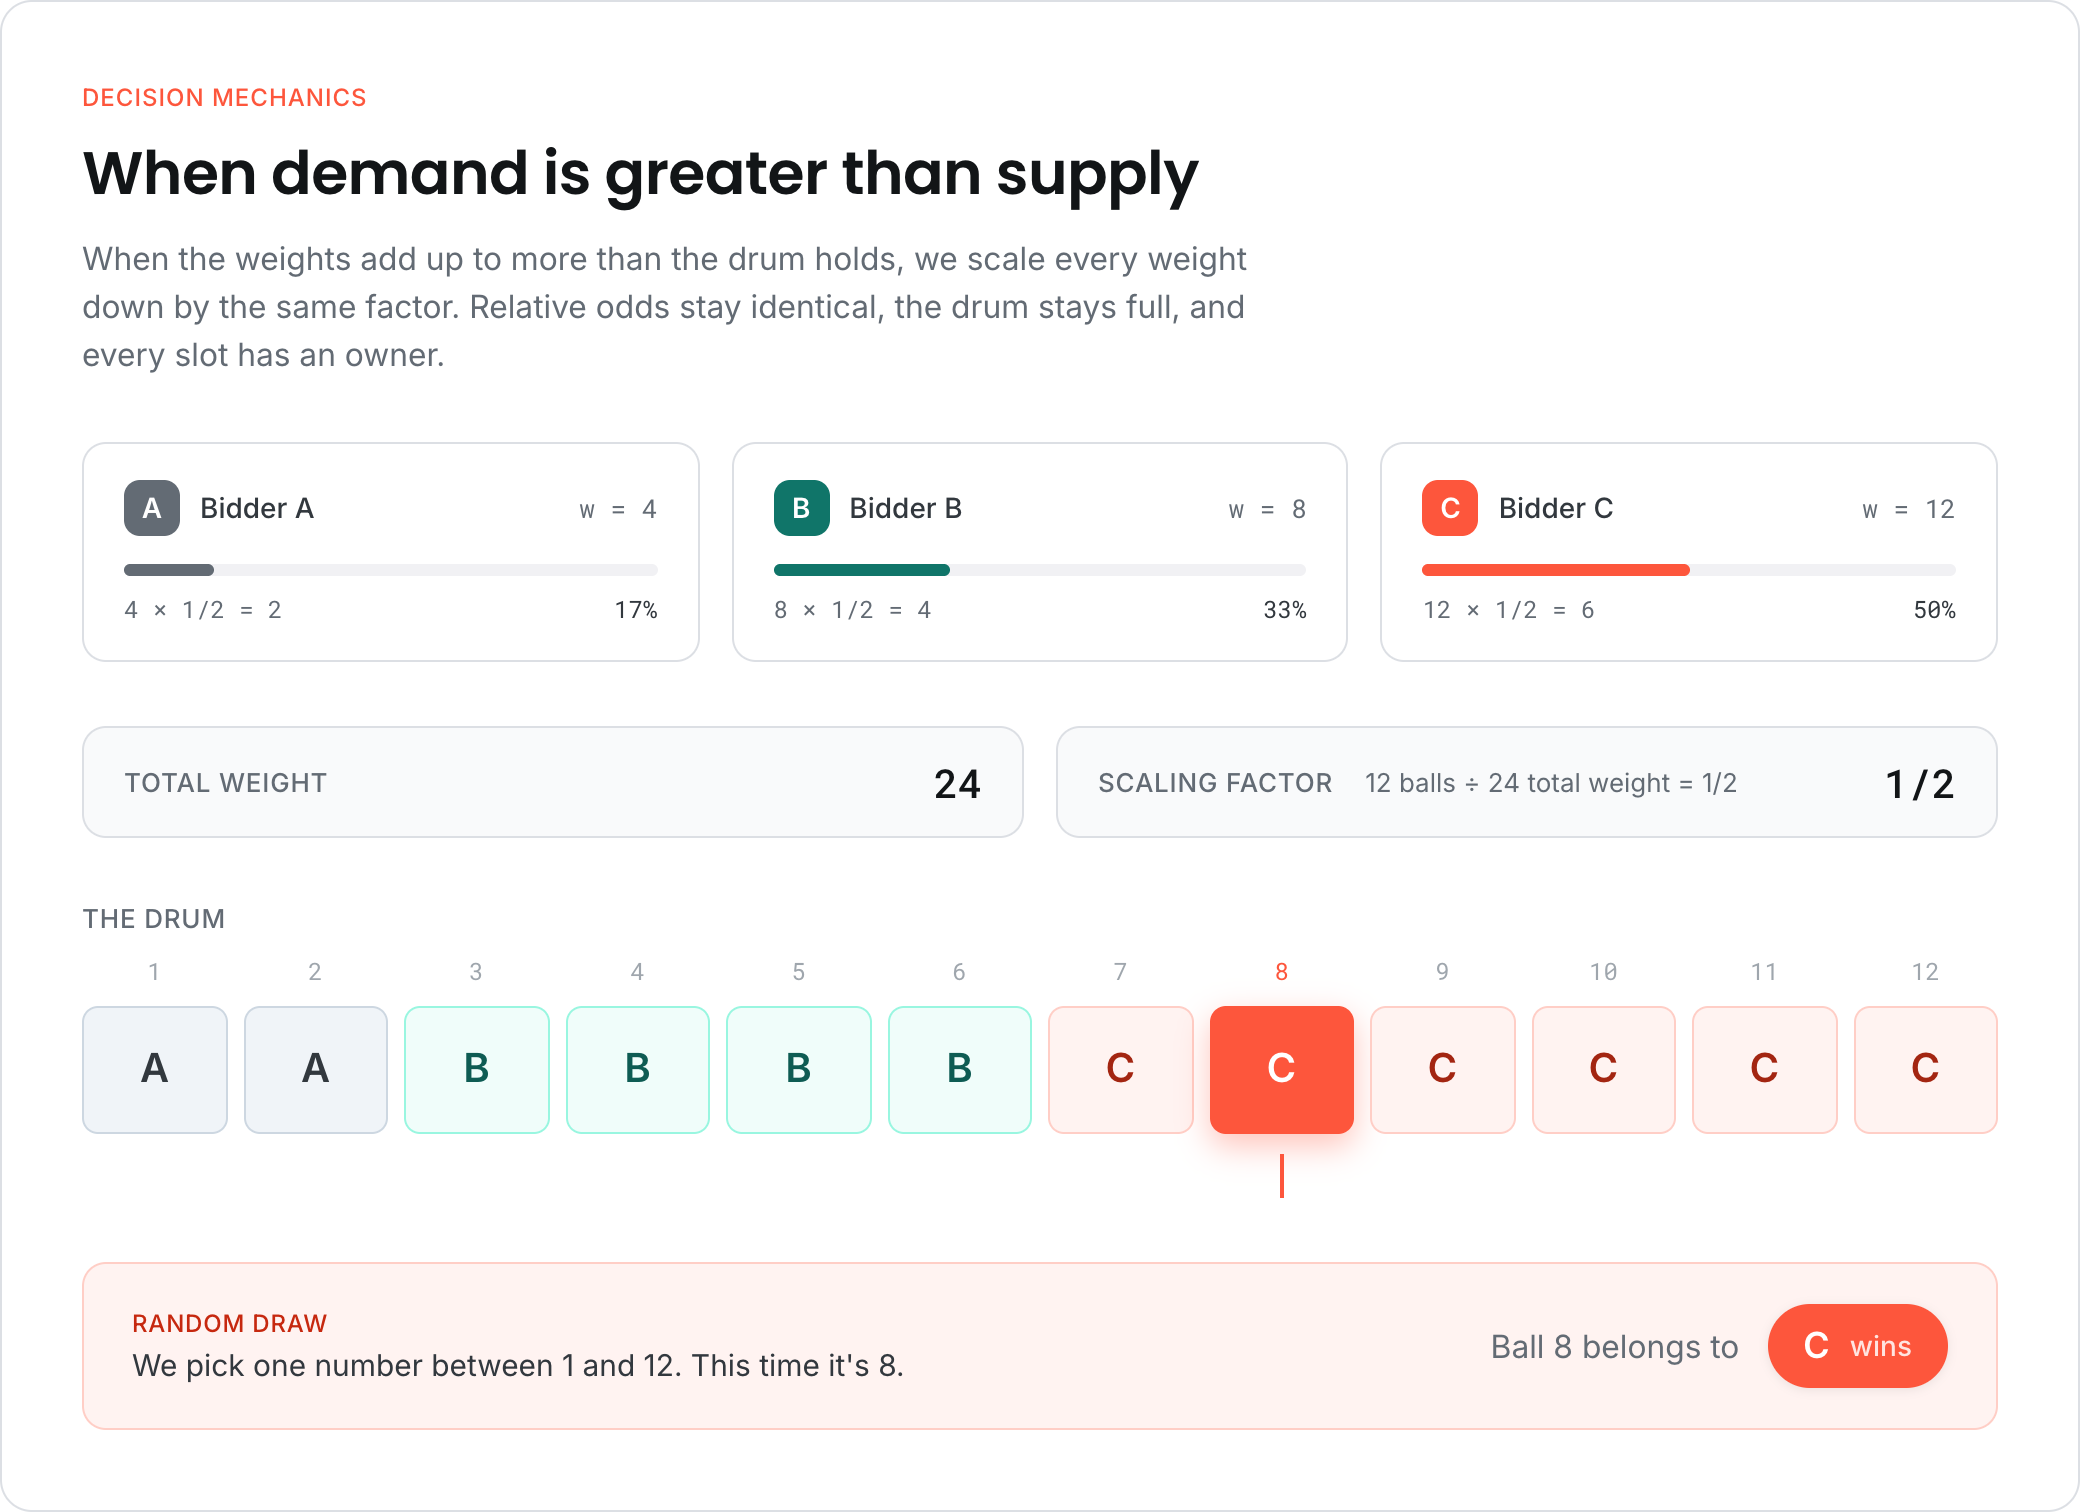This screenshot has width=2080, height=1512.
Task: Select drum ball 10 owned by C
Action: (1603, 1069)
